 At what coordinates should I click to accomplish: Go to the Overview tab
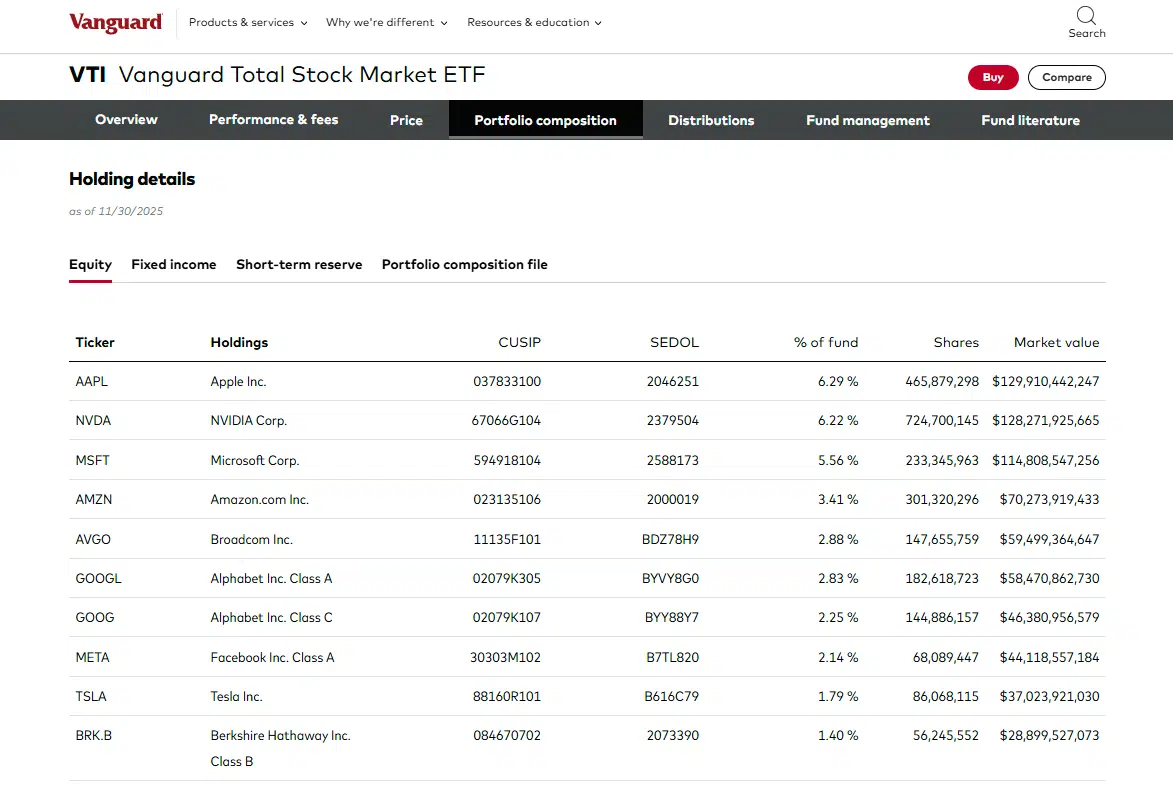pyautogui.click(x=126, y=120)
